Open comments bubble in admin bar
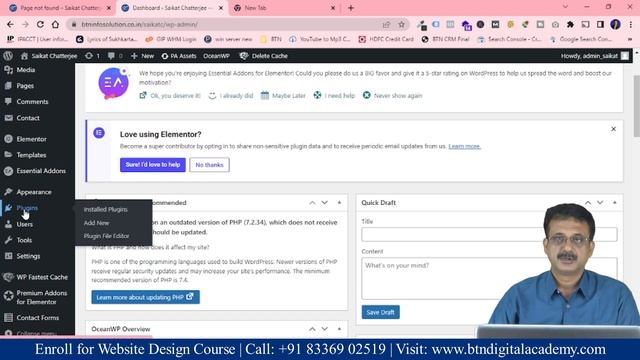The width and height of the screenshot is (640, 360). 115,56
